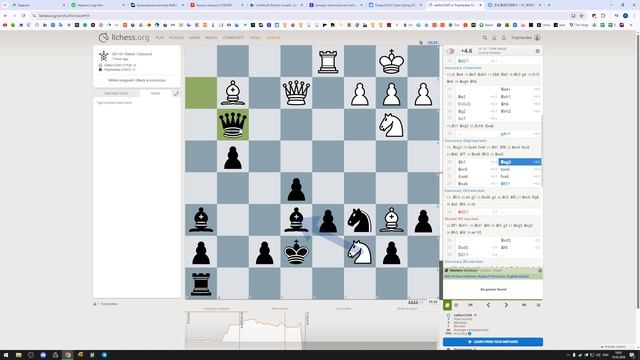Open the site search magnifier
640x360 pixels.
pyautogui.click(x=484, y=38)
